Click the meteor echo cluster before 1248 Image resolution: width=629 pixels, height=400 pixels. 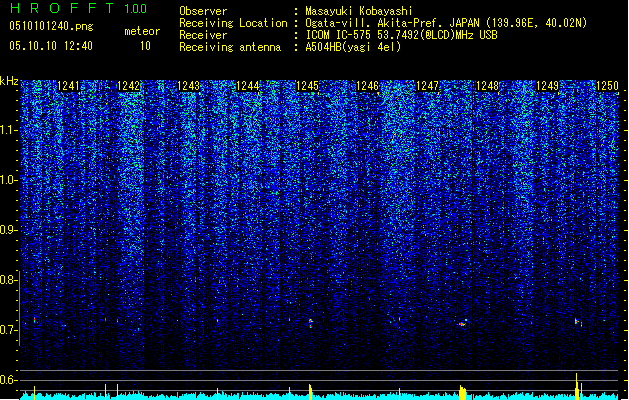pyautogui.click(x=463, y=323)
